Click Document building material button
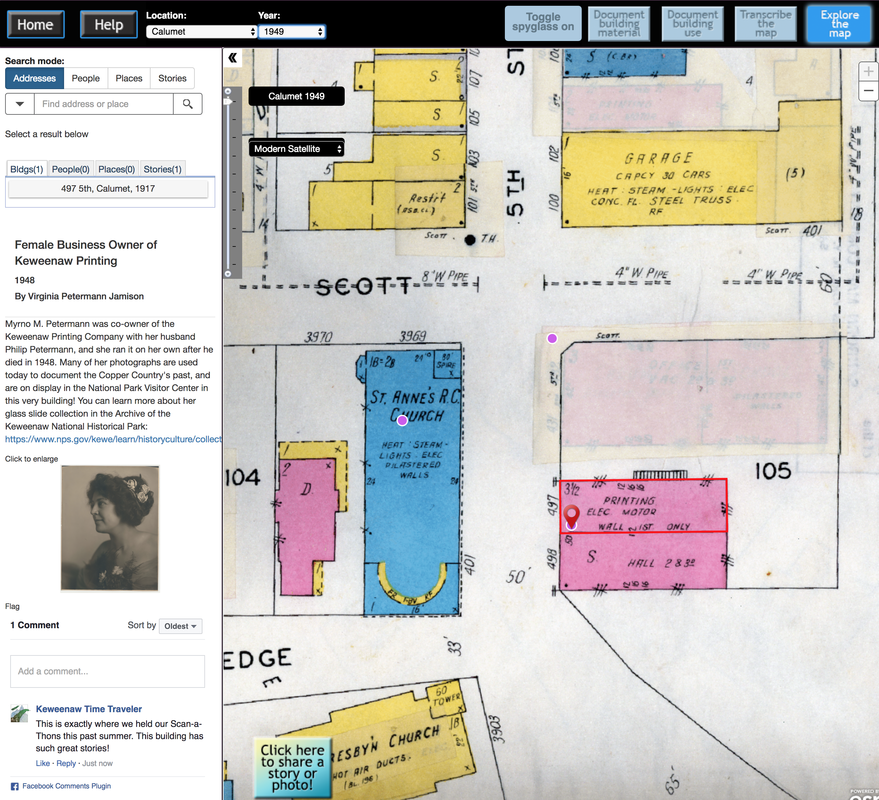 pos(619,24)
